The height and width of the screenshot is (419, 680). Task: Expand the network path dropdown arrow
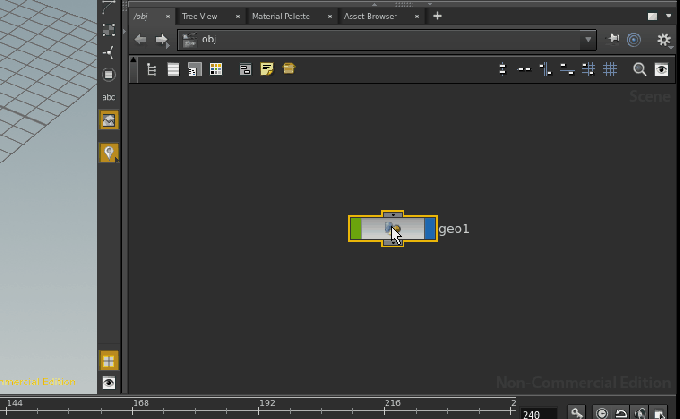point(588,40)
